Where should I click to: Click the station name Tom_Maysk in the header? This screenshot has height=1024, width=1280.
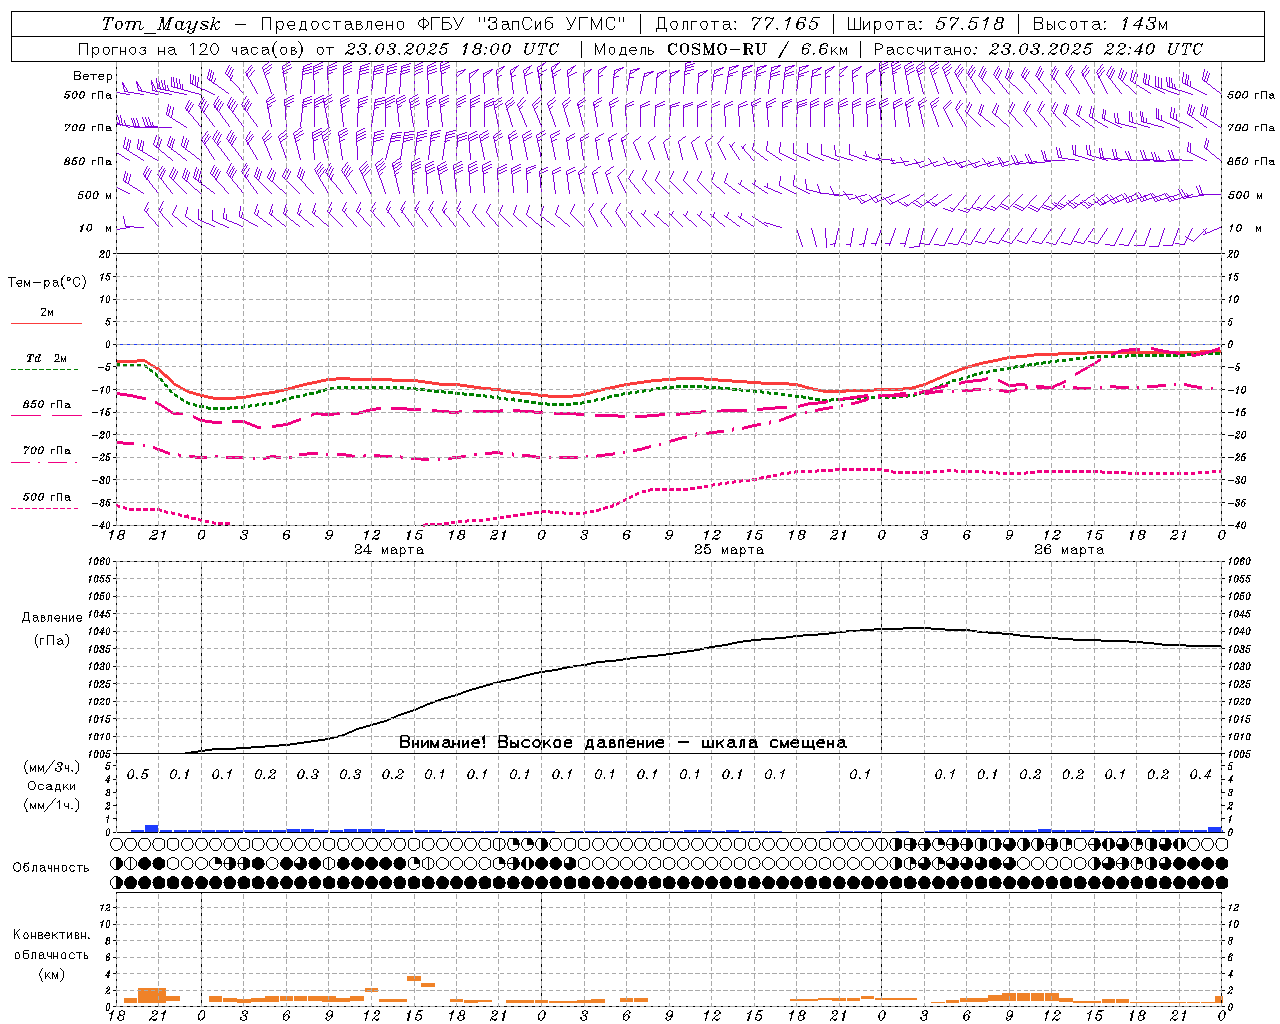click(161, 24)
